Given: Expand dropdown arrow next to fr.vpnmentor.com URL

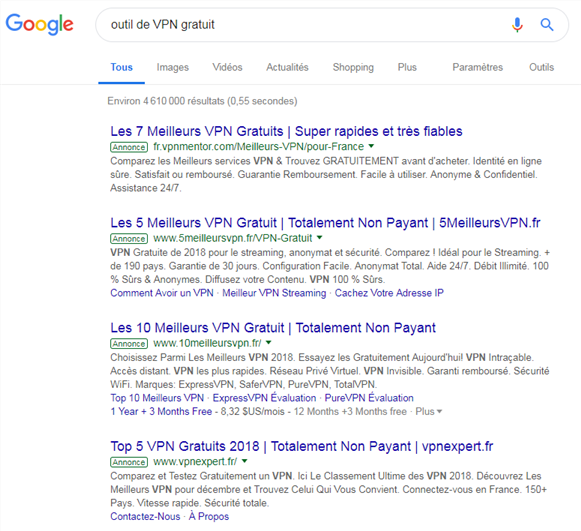Looking at the screenshot, I should (x=371, y=146).
